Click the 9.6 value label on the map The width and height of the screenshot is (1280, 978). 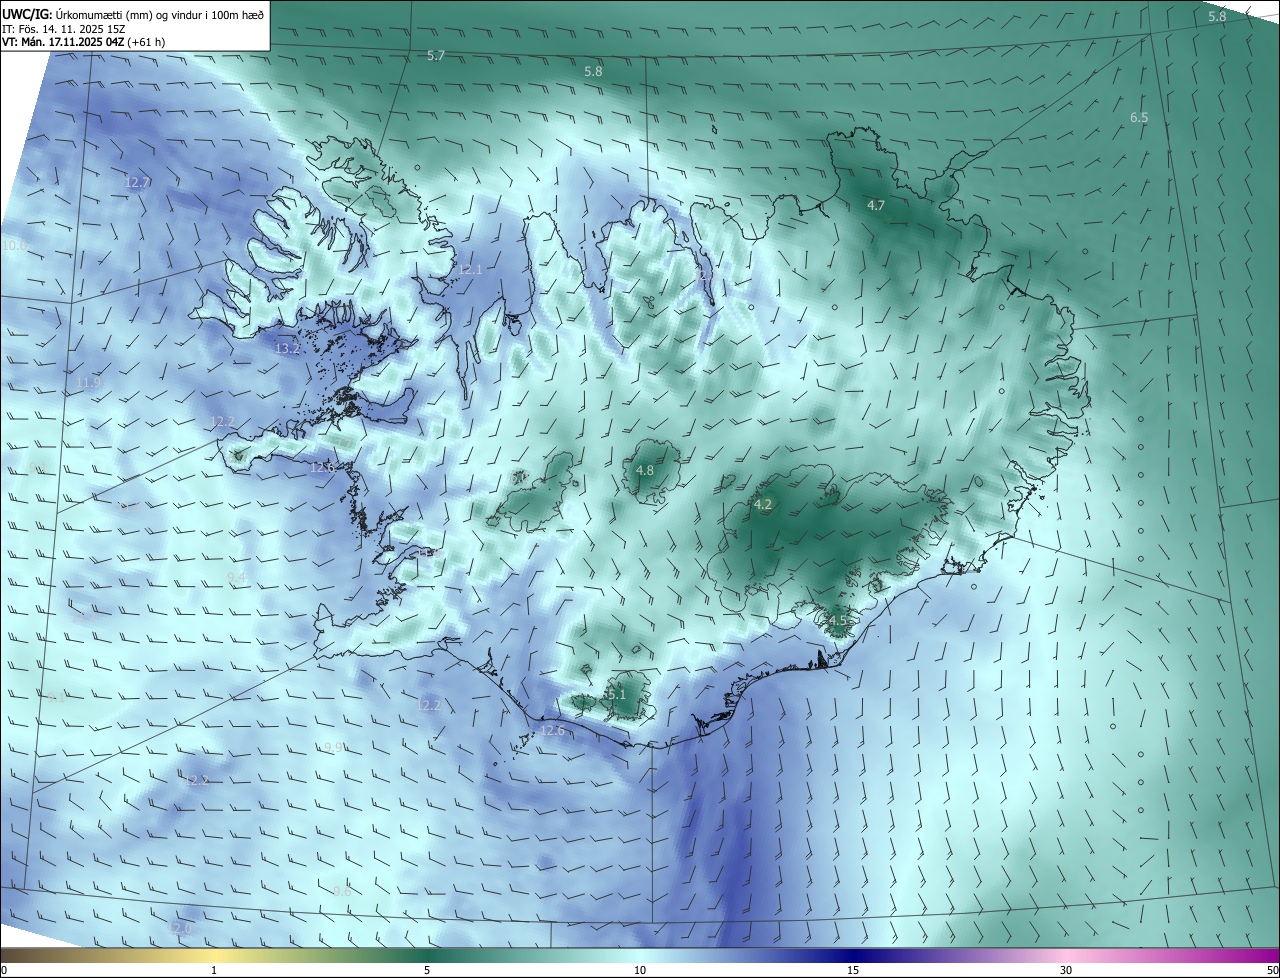point(342,891)
